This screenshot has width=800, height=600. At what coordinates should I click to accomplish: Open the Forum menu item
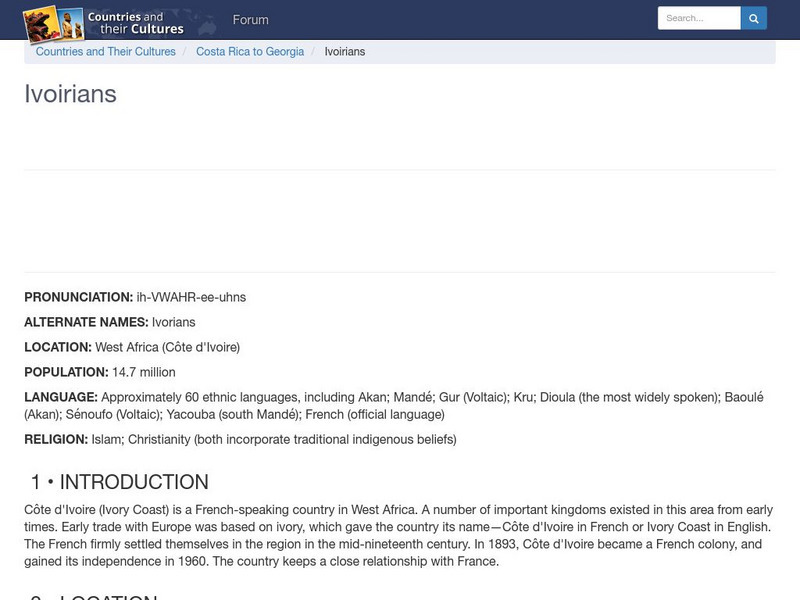tap(251, 19)
